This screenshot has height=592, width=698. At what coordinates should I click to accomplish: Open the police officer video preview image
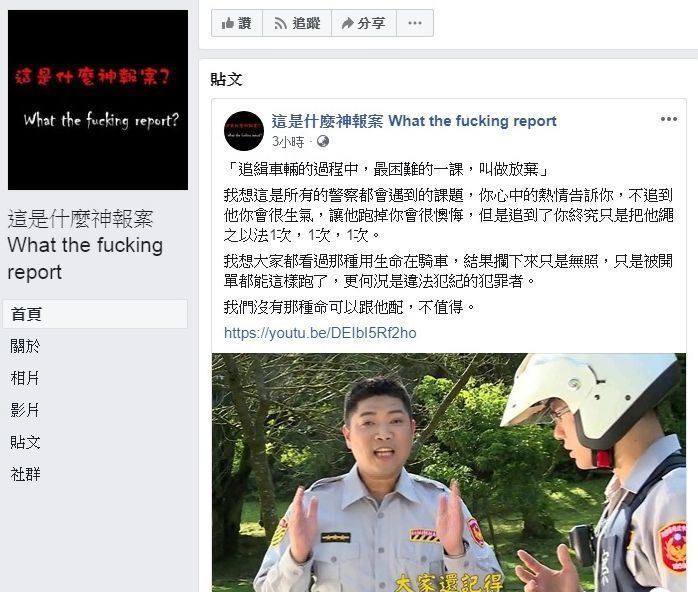coord(449,473)
